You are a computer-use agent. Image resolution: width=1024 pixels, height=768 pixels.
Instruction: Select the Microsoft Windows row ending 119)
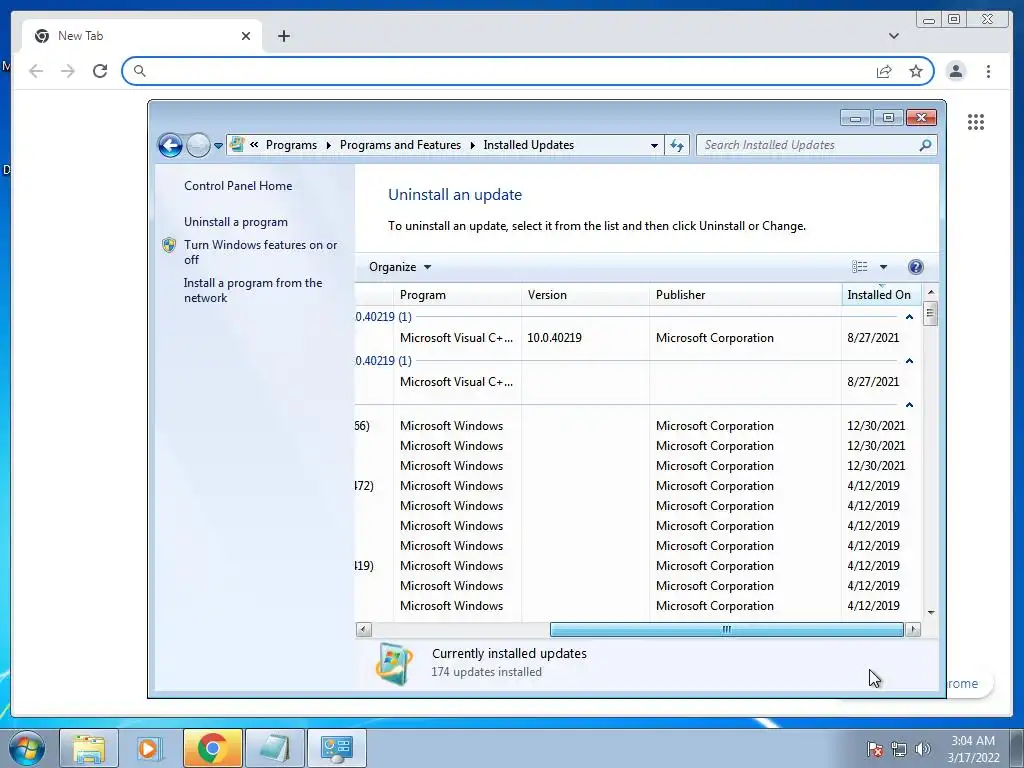pyautogui.click(x=637, y=566)
